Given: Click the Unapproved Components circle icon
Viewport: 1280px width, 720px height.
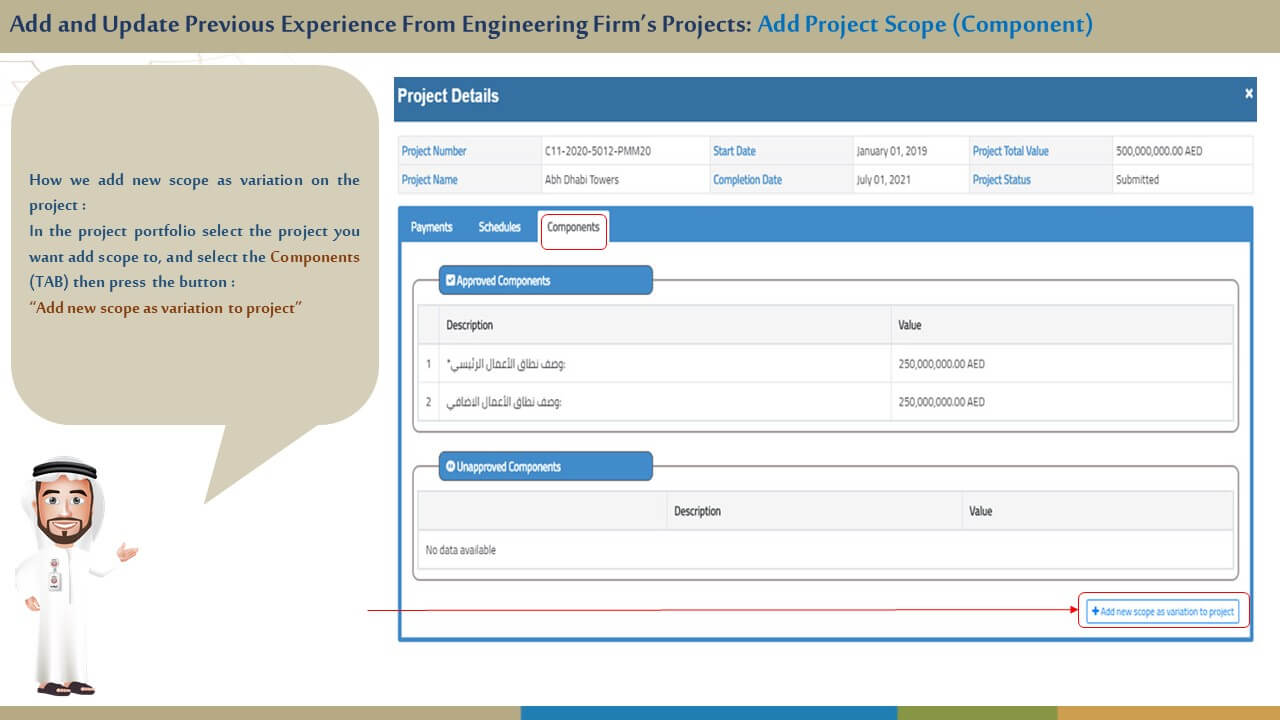Looking at the screenshot, I should (450, 467).
